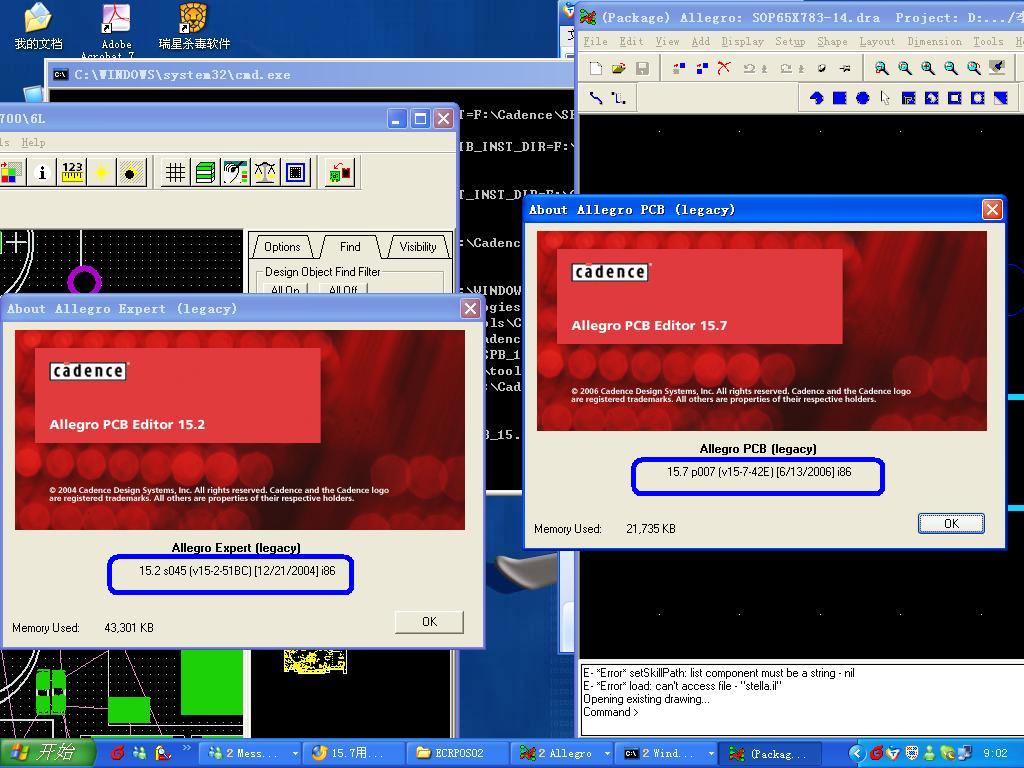Click the Save floppy disk icon

tap(642, 68)
